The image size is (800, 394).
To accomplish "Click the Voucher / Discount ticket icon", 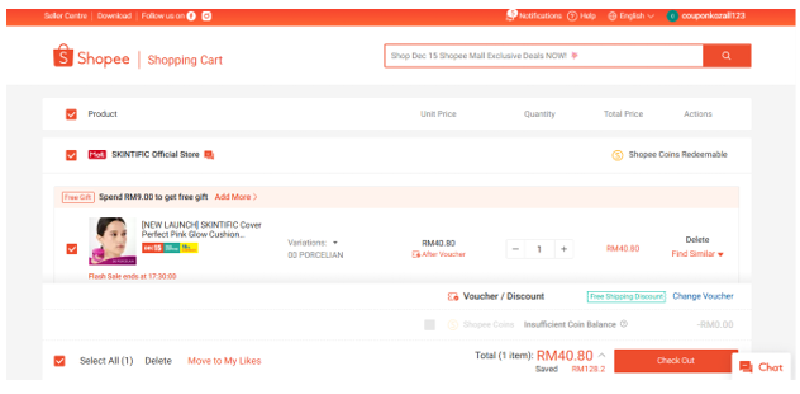I will 453,297.
